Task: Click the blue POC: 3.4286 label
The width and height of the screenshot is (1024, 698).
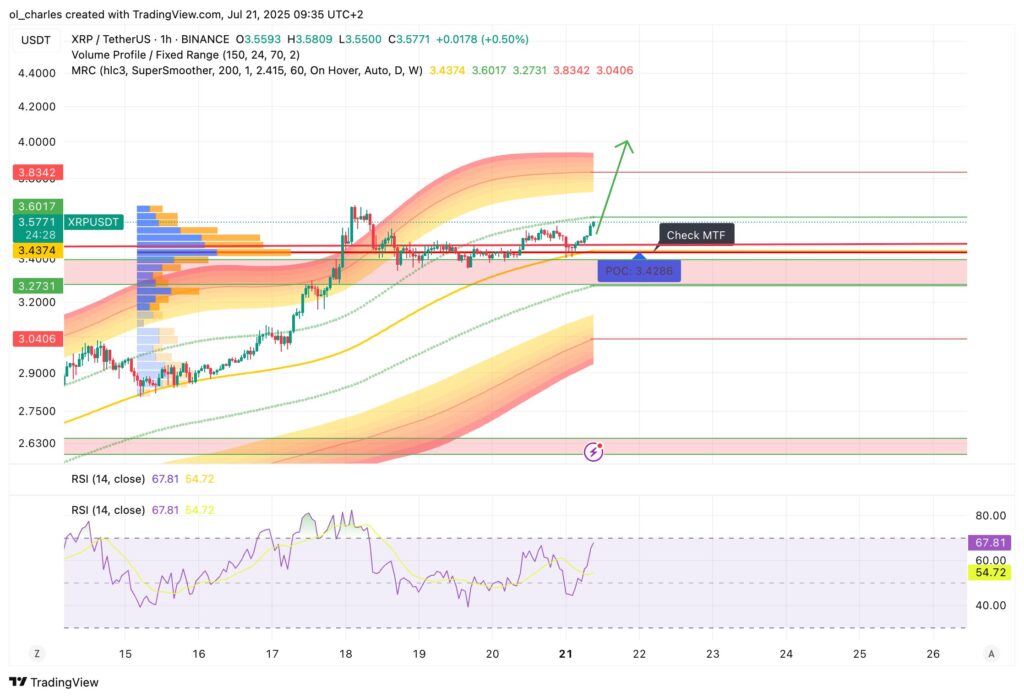Action: tap(640, 270)
